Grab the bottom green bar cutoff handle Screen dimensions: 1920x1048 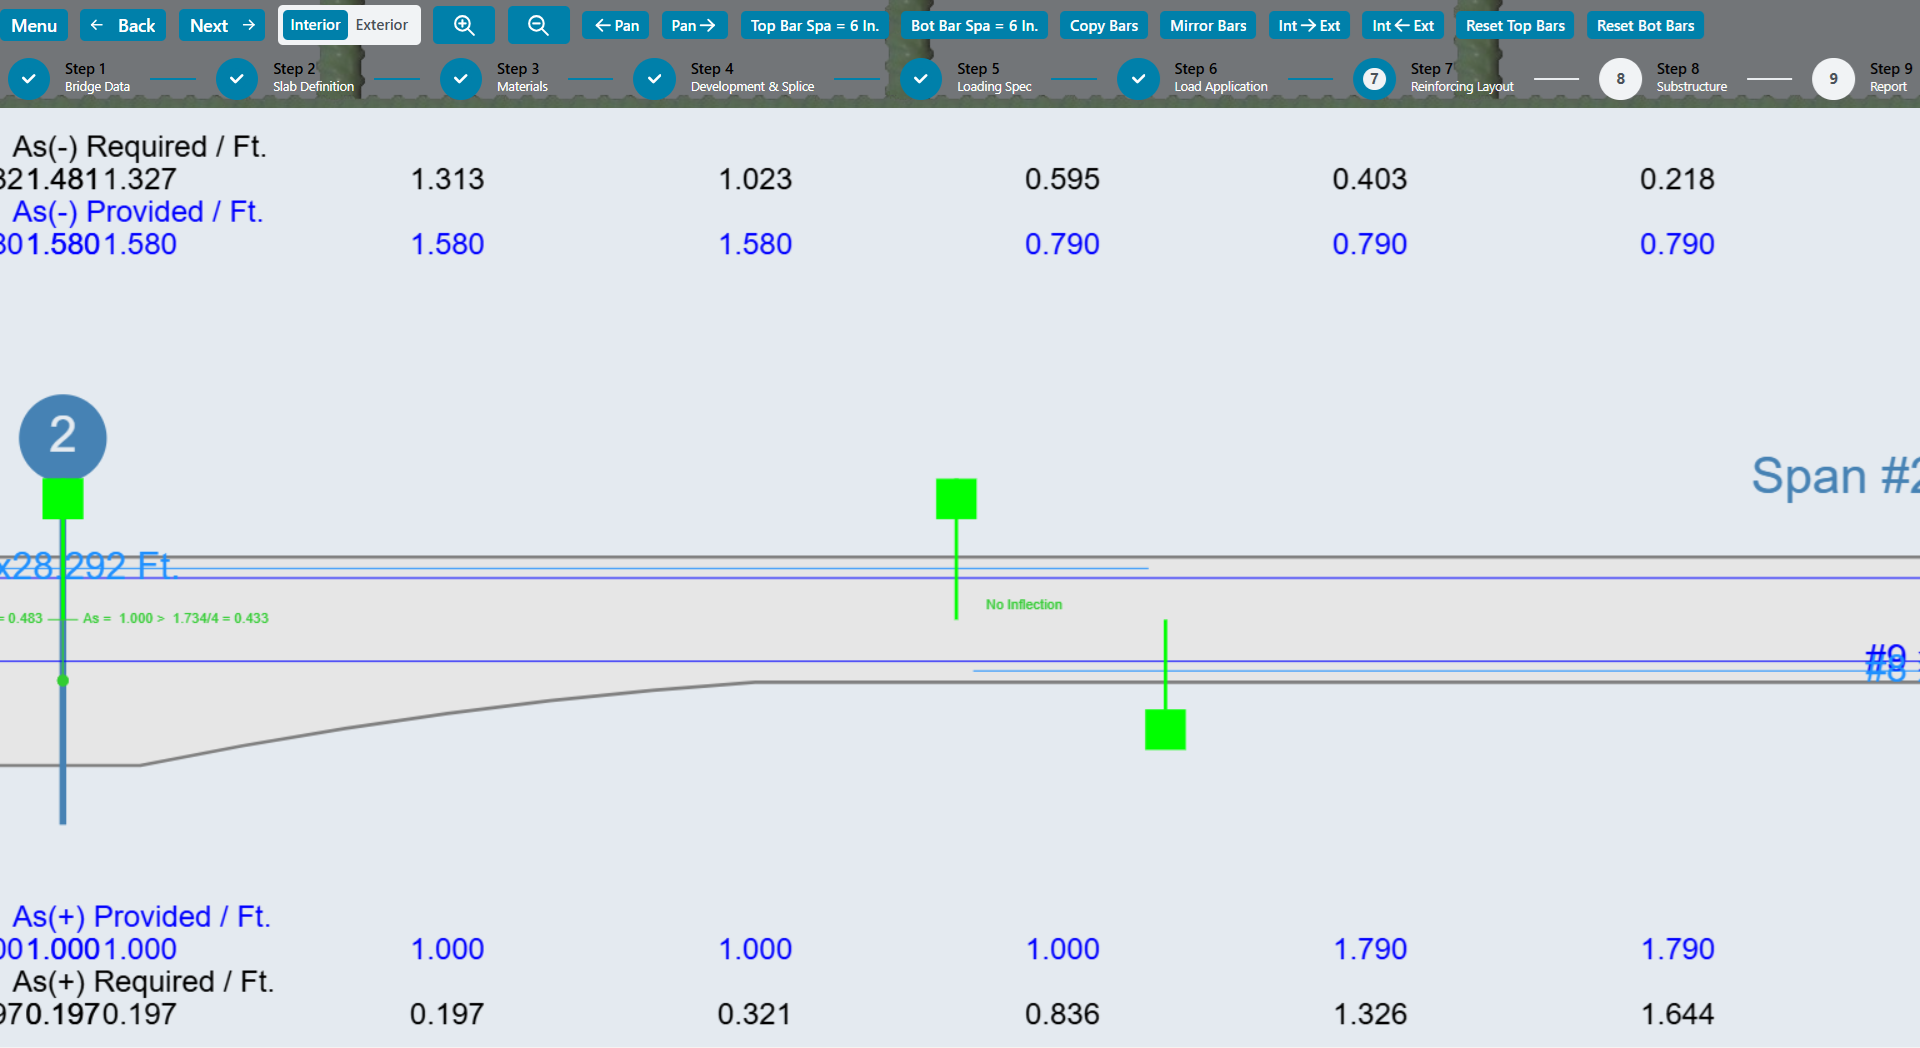pyautogui.click(x=1165, y=730)
